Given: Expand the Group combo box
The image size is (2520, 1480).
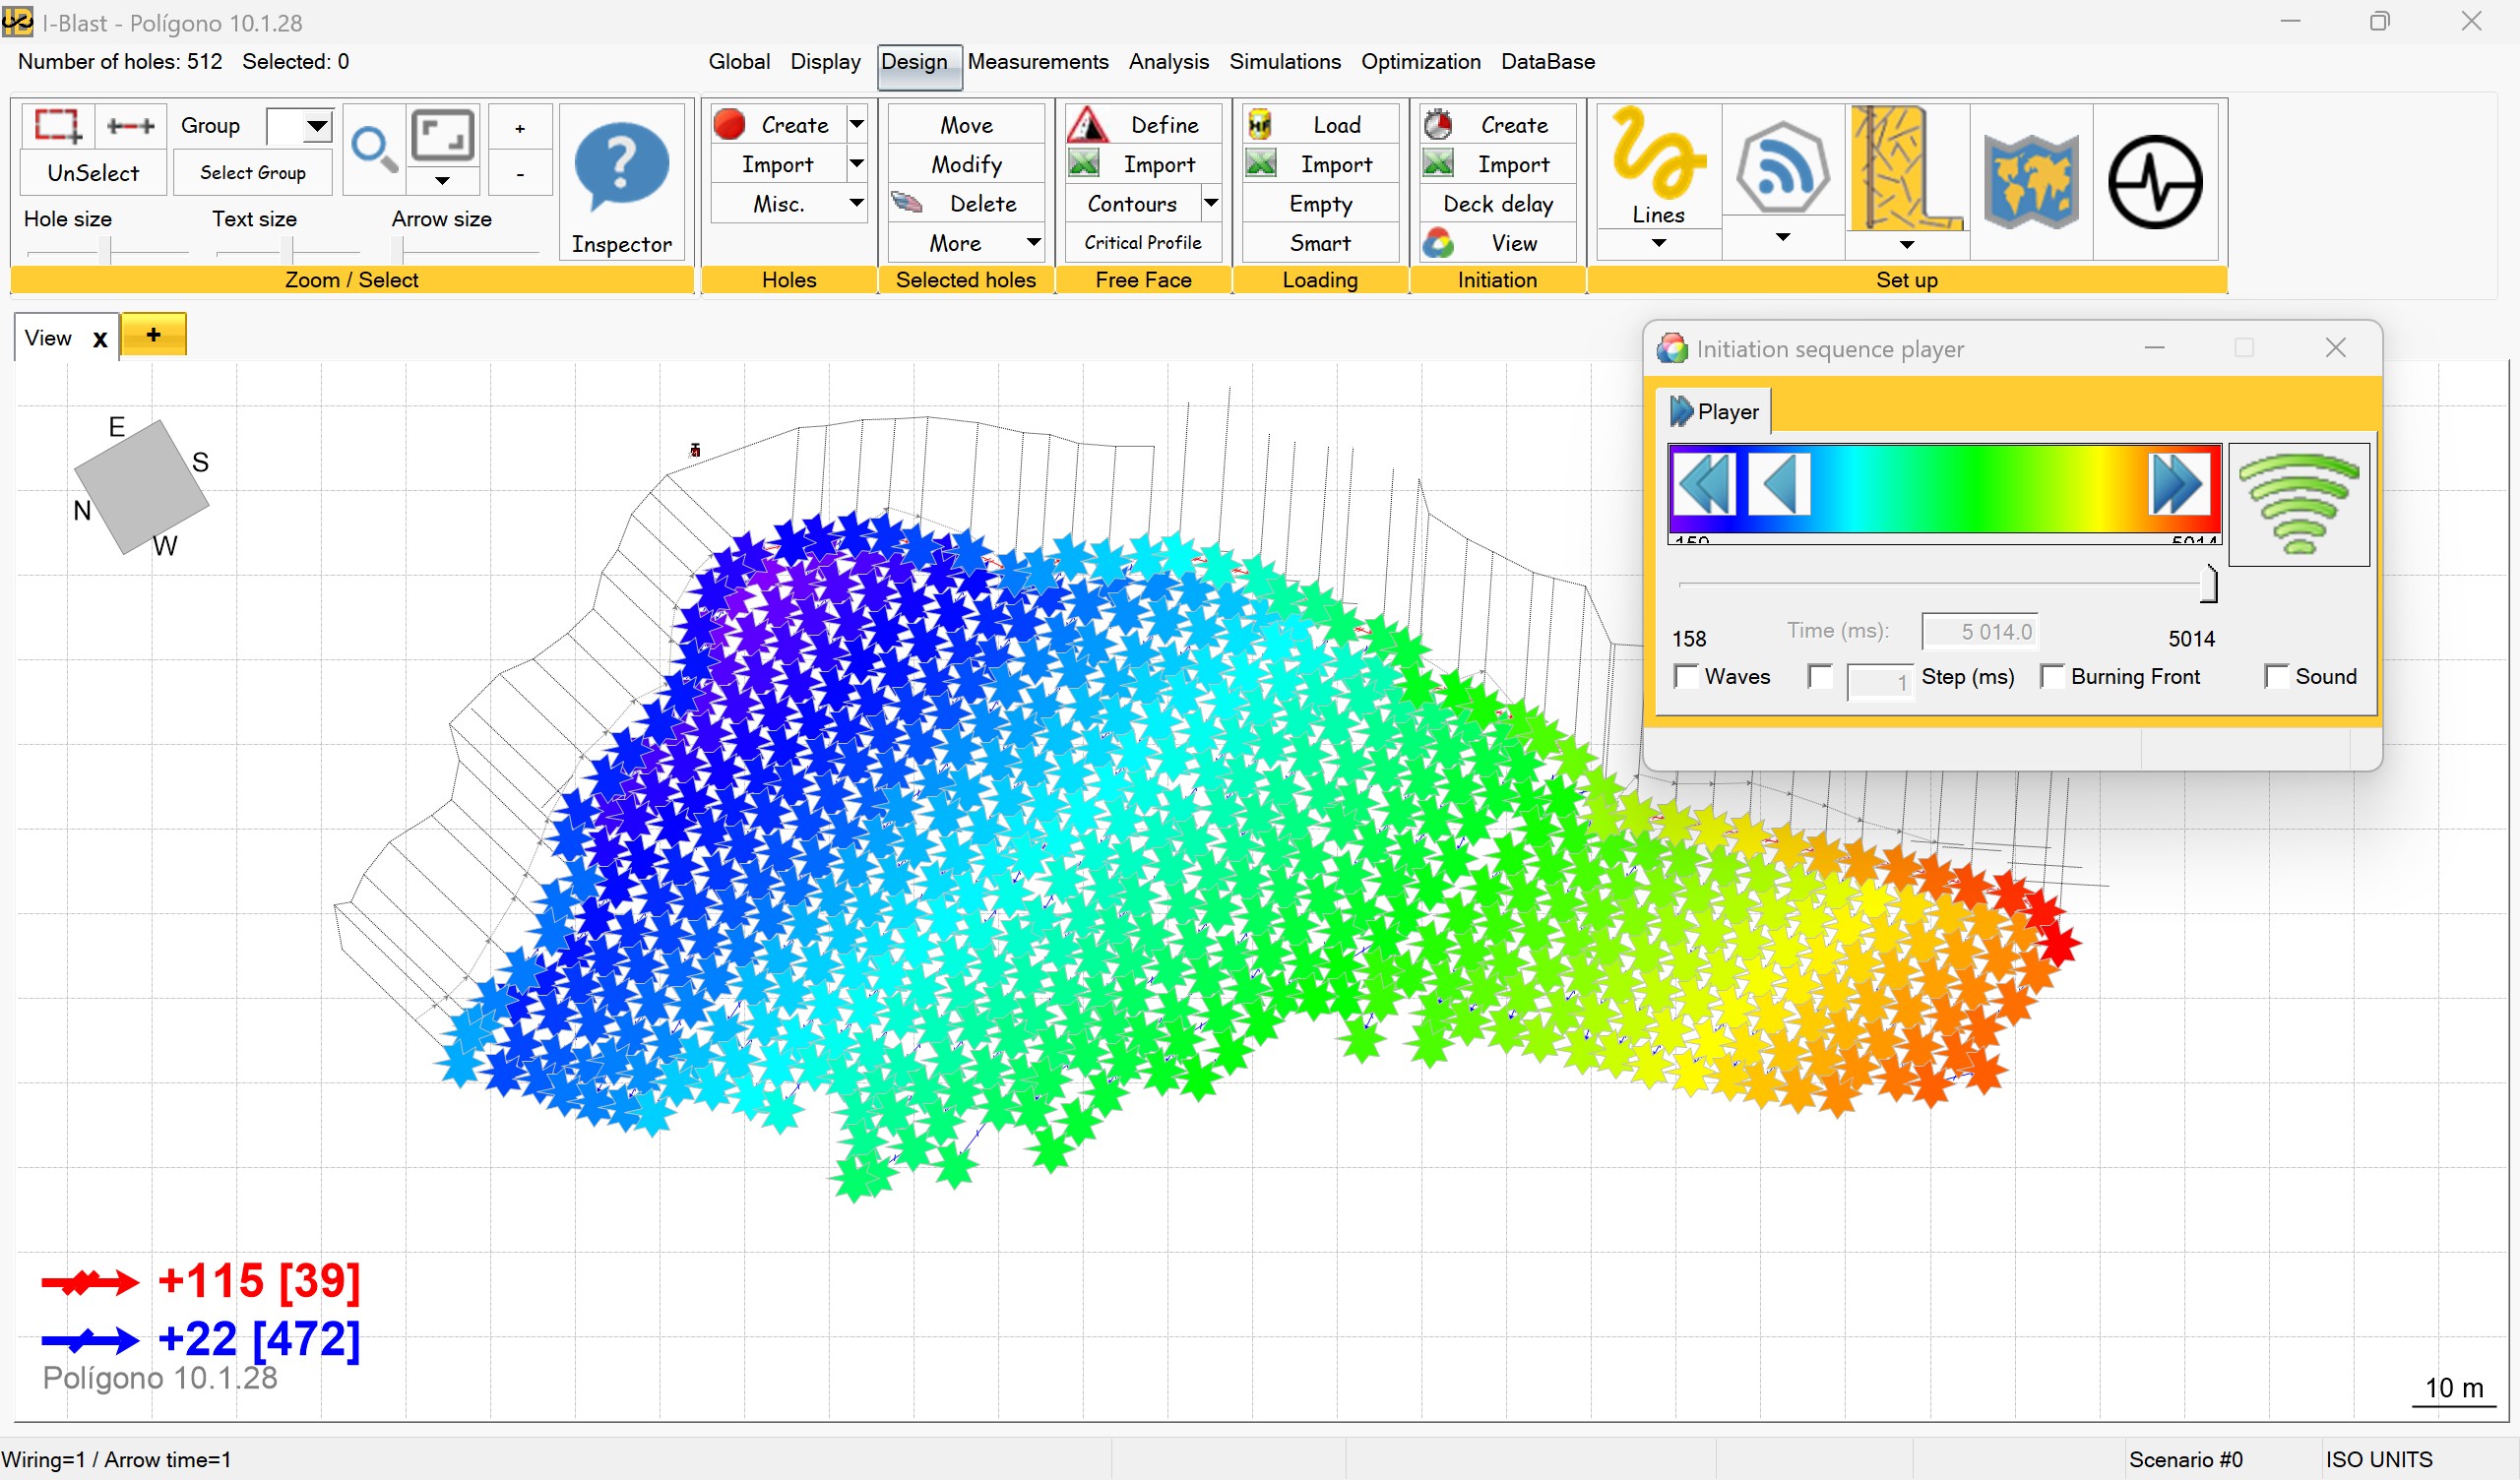Looking at the screenshot, I should click(x=317, y=126).
